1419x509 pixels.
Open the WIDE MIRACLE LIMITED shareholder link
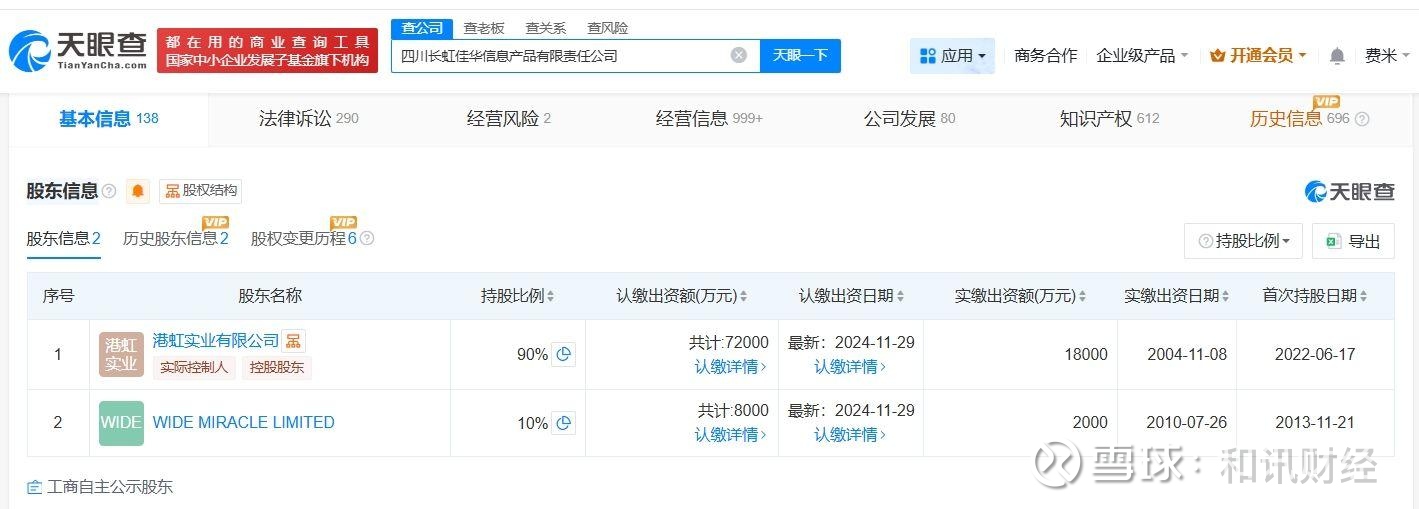pyautogui.click(x=243, y=423)
